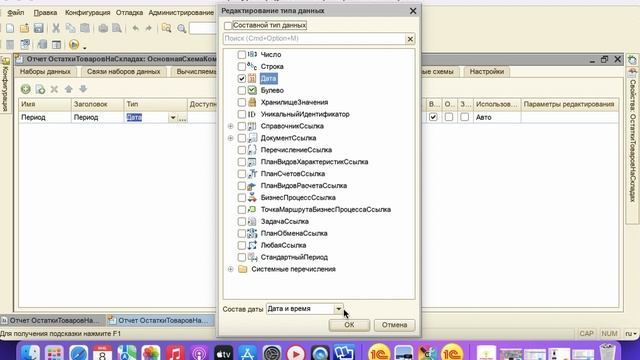This screenshot has width=640, height=360.
Task: Switch to the Настройки tab
Action: click(487, 72)
